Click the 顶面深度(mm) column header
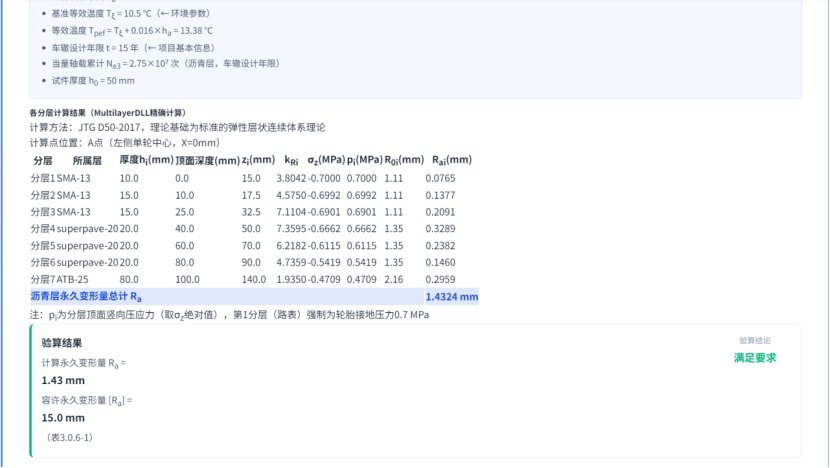The height and width of the screenshot is (468, 830). (x=208, y=160)
